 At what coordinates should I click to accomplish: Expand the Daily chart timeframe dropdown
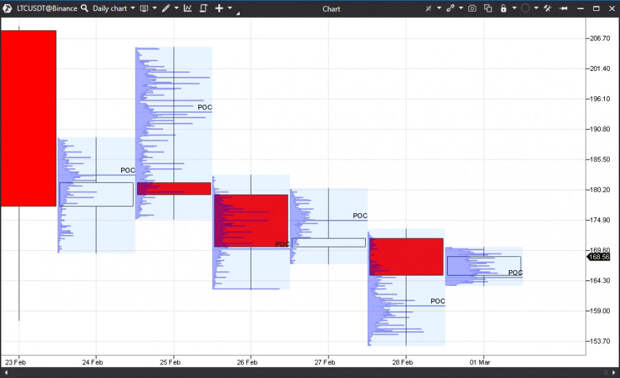point(132,8)
